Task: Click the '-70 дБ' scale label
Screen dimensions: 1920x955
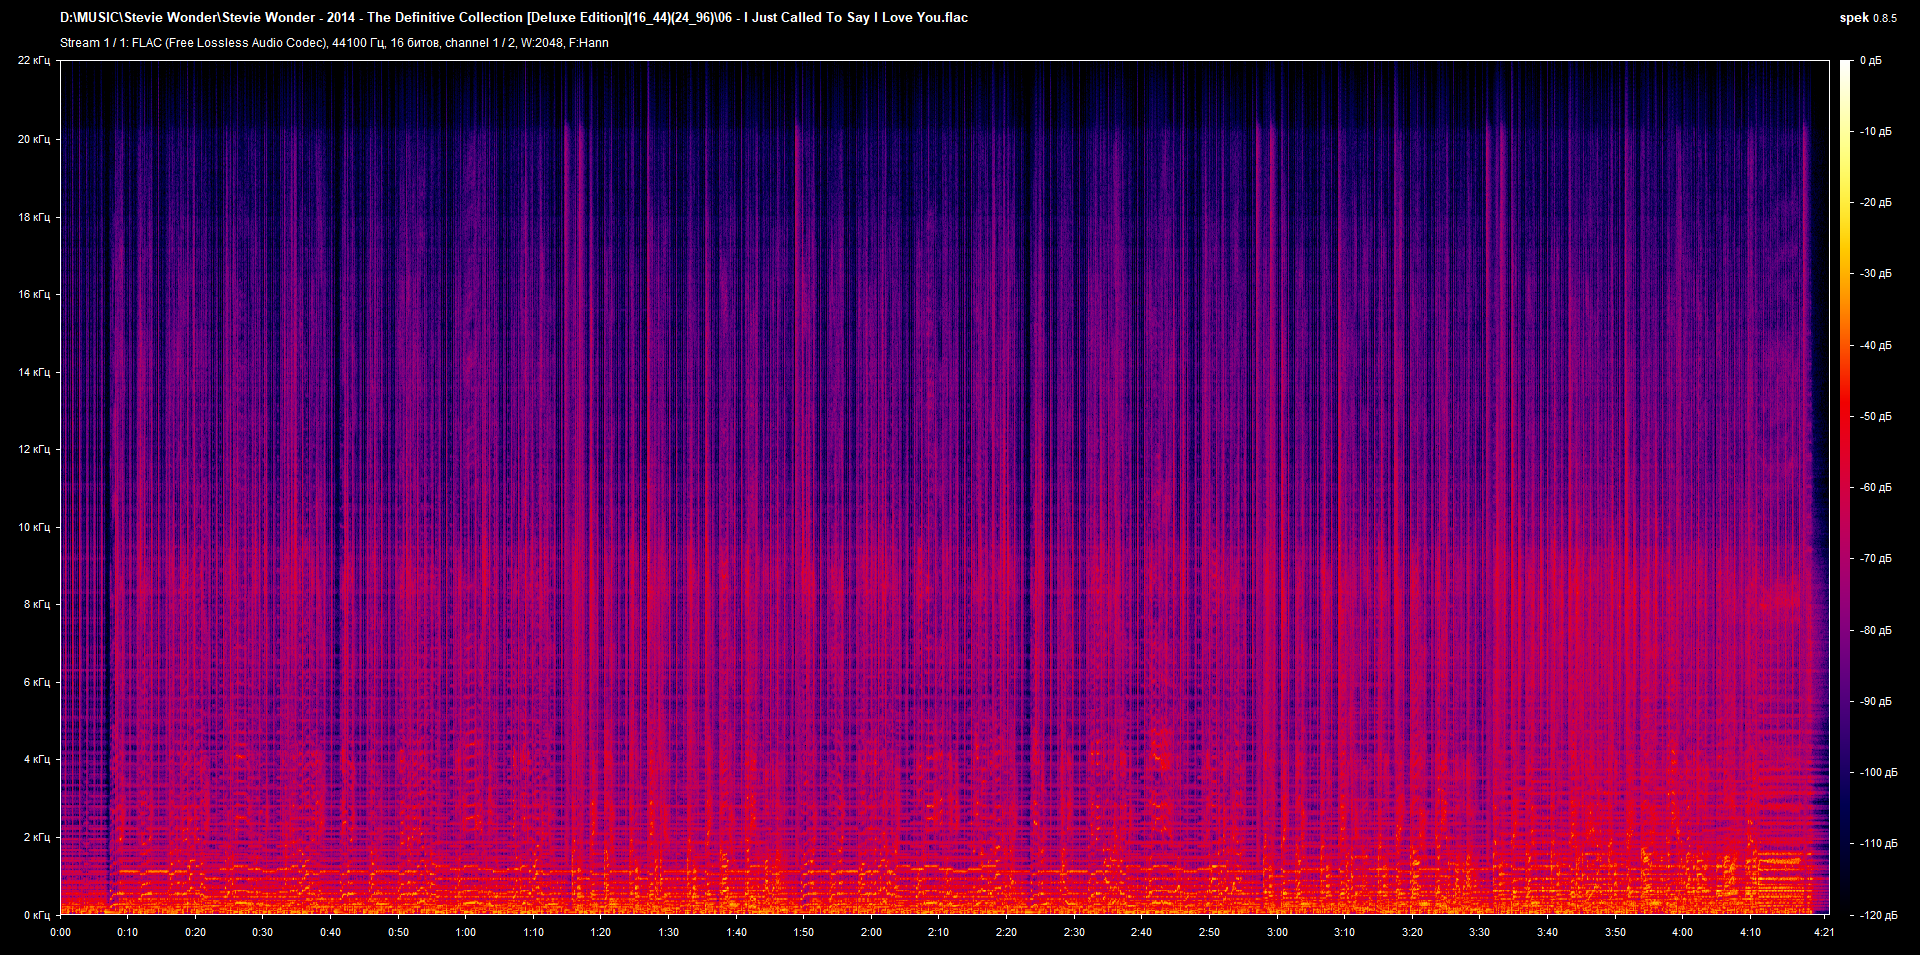Action: point(1875,559)
